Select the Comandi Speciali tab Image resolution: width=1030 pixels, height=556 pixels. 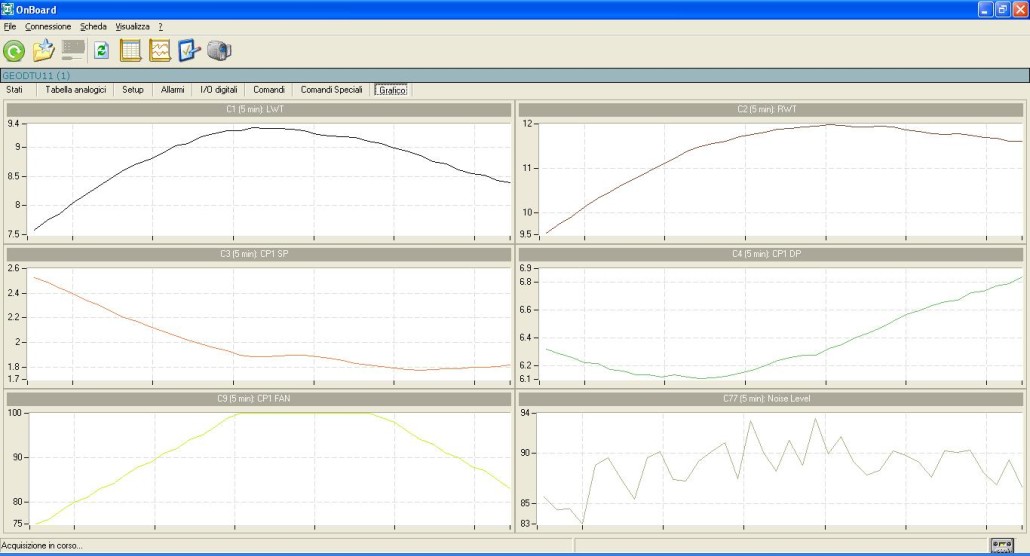[x=331, y=90]
